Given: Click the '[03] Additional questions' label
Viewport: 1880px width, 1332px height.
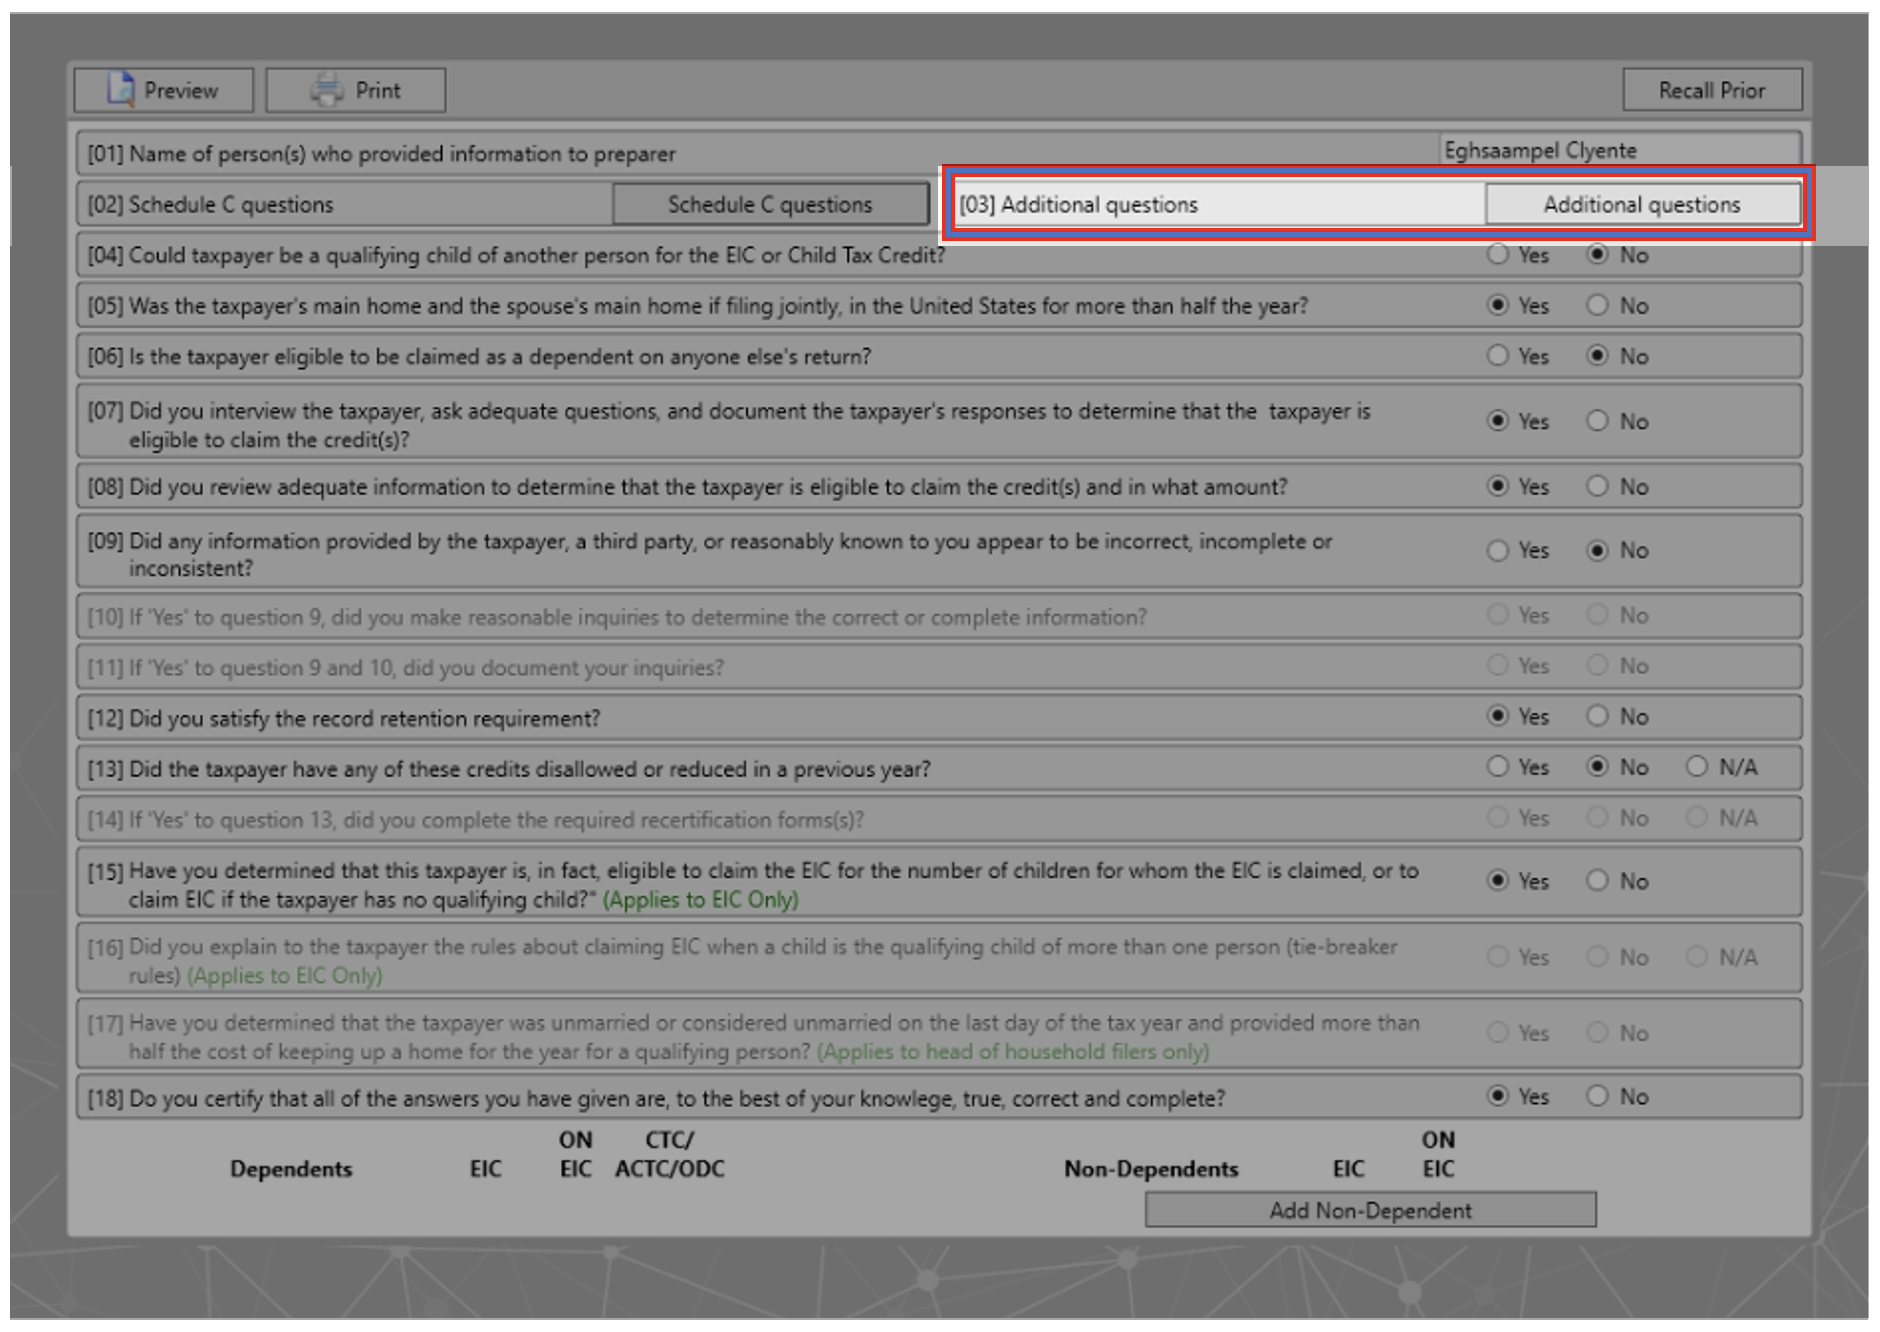Looking at the screenshot, I should 1078,204.
